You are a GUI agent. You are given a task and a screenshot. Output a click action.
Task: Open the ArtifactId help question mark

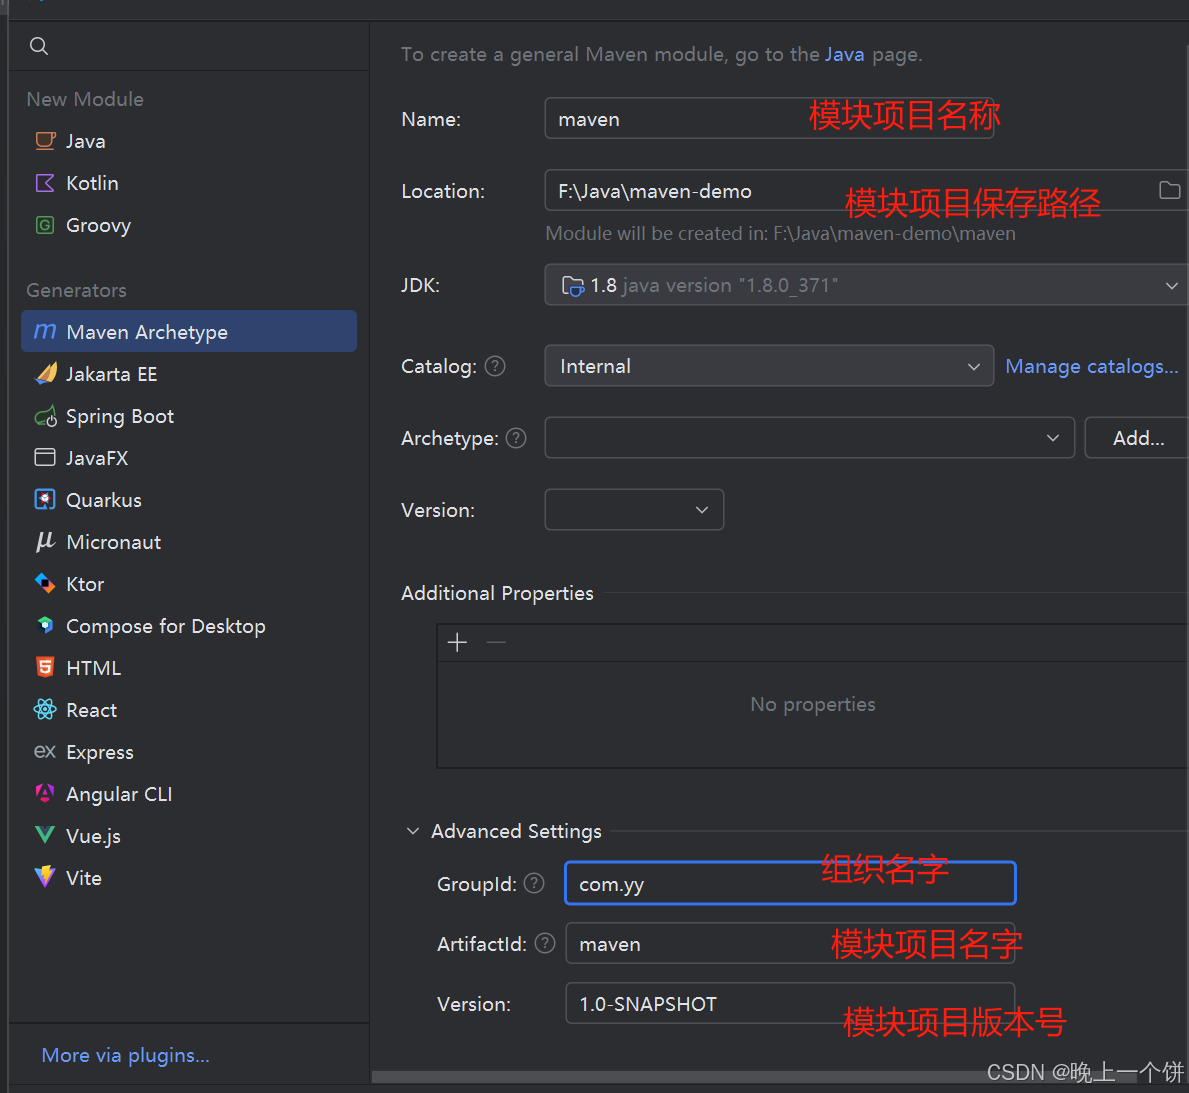pyautogui.click(x=545, y=943)
